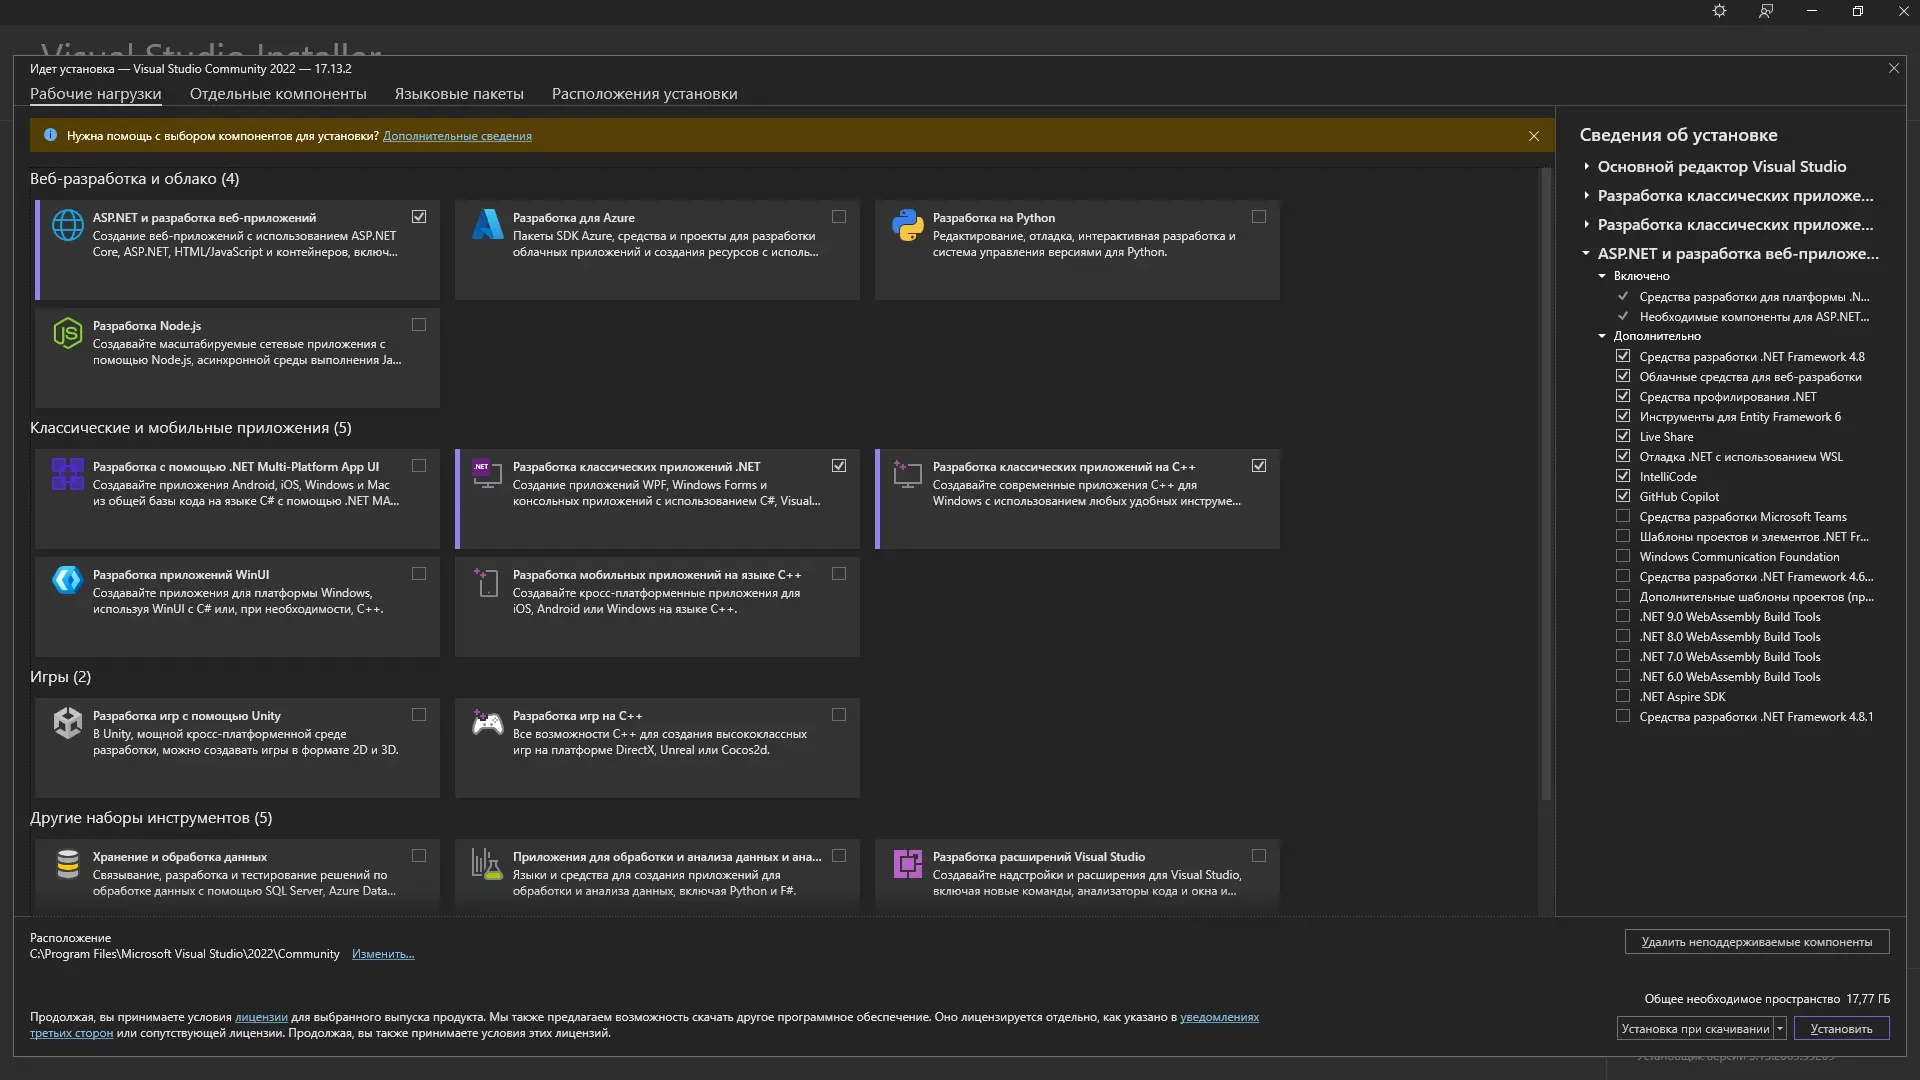Expand second Разработка классических приложений section
The width and height of the screenshot is (1920, 1080).
click(1586, 224)
